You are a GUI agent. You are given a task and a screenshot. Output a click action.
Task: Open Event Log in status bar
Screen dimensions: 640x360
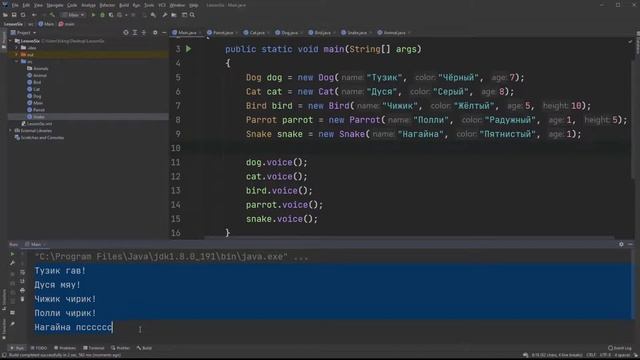pyautogui.click(x=620, y=348)
